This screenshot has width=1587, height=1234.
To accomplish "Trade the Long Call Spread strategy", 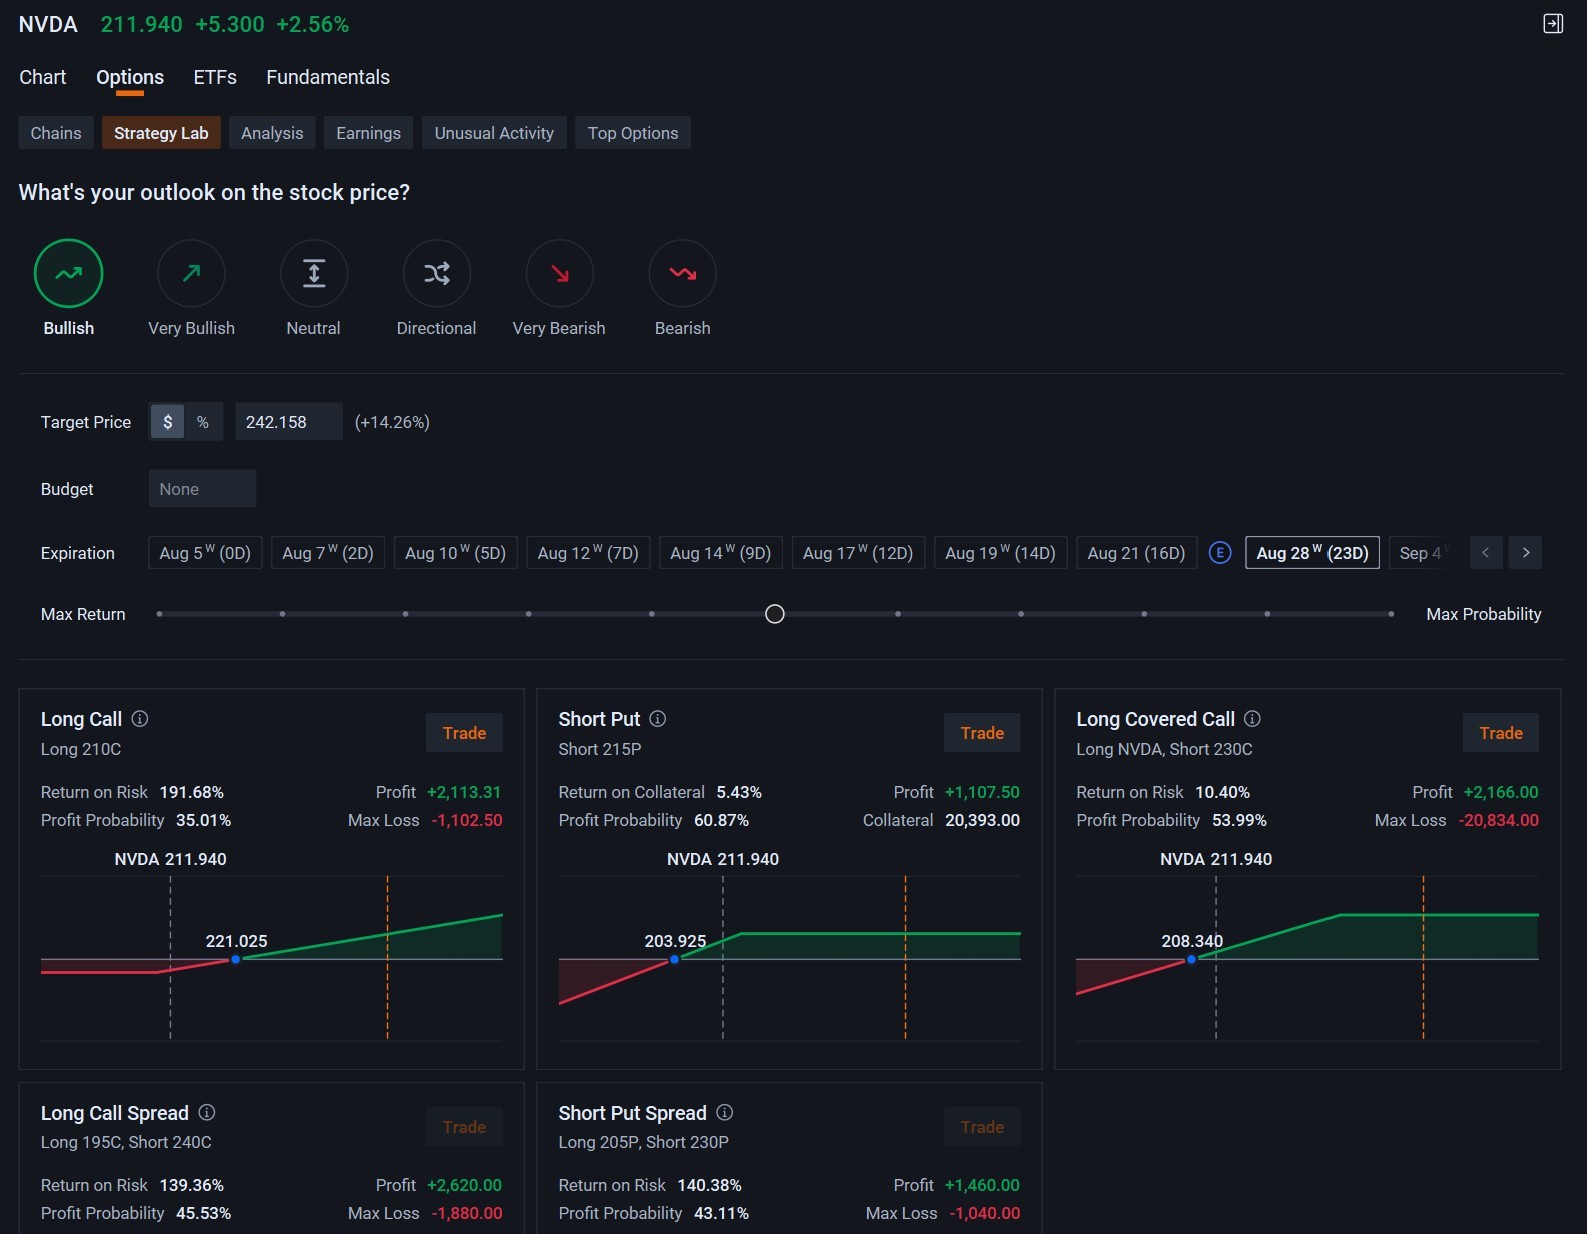I will pos(464,1127).
